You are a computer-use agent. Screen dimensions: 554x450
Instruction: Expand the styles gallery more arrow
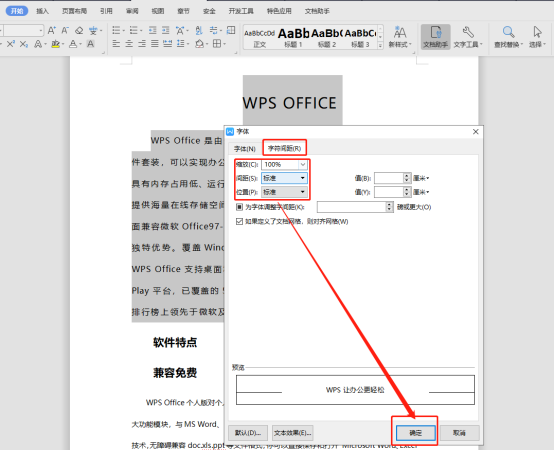tap(380, 45)
